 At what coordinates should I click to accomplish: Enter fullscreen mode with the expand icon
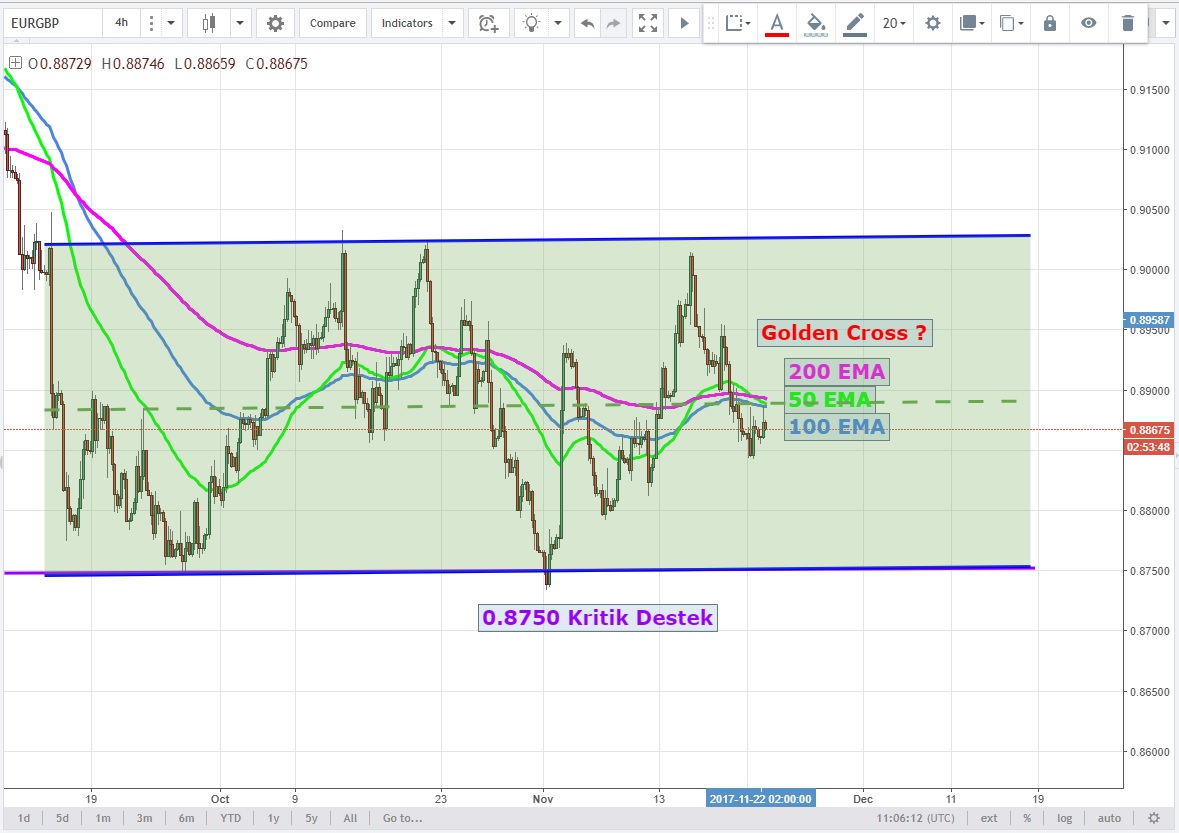[x=648, y=23]
